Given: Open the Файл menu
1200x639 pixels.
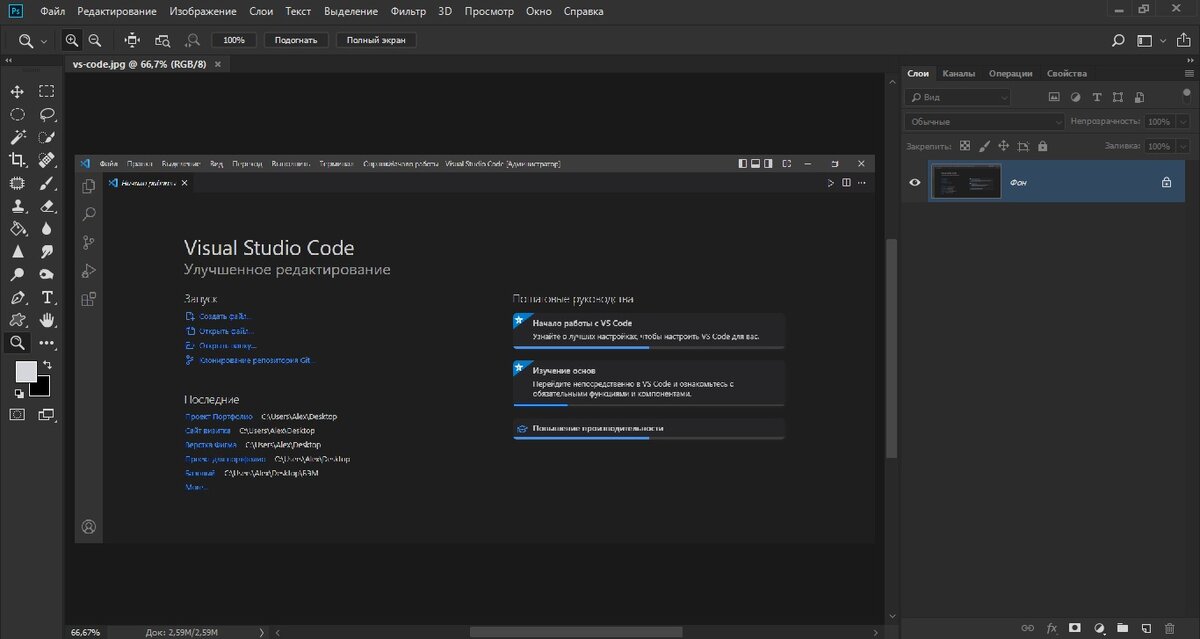Looking at the screenshot, I should (x=53, y=11).
